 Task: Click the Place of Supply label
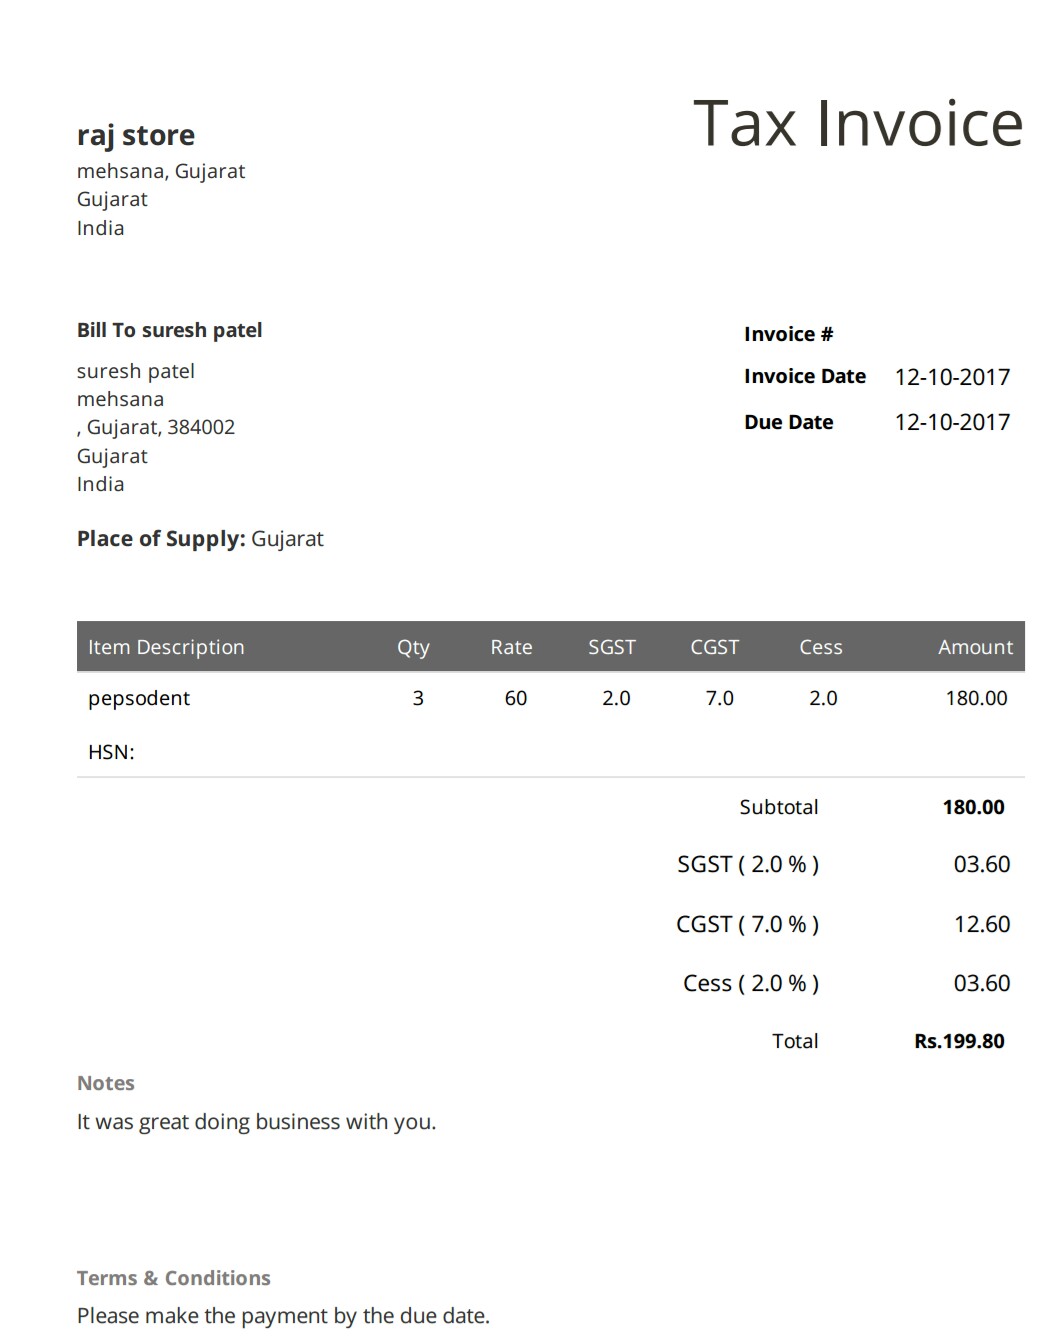[x=161, y=539]
